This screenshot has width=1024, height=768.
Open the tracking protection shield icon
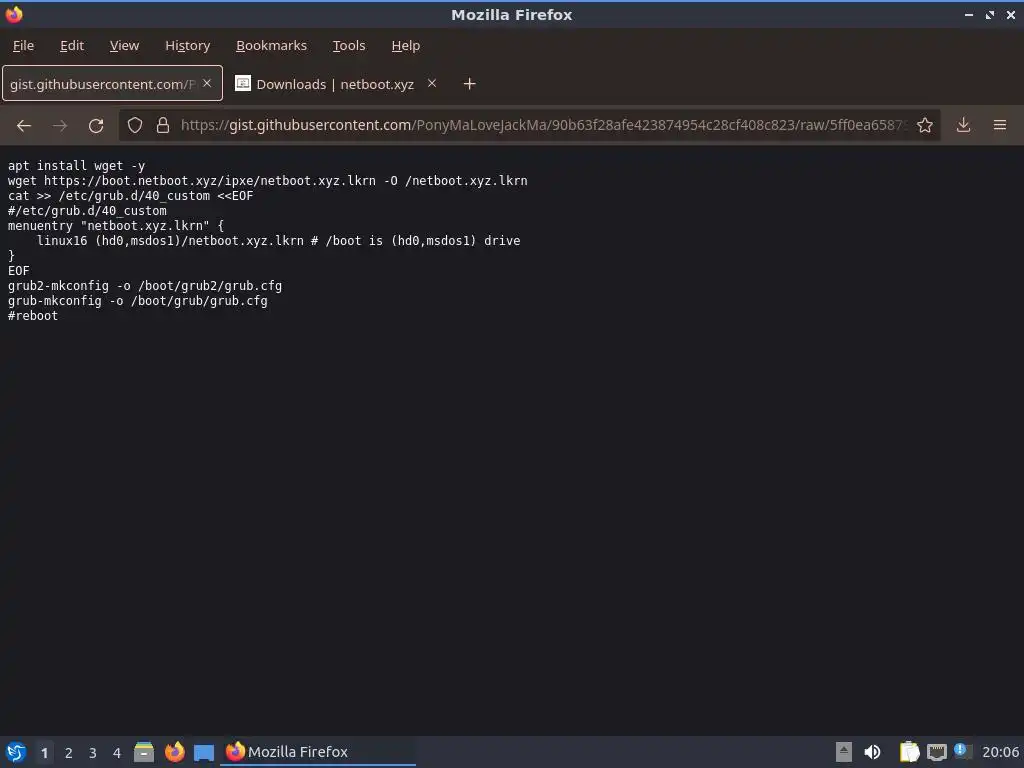click(135, 125)
